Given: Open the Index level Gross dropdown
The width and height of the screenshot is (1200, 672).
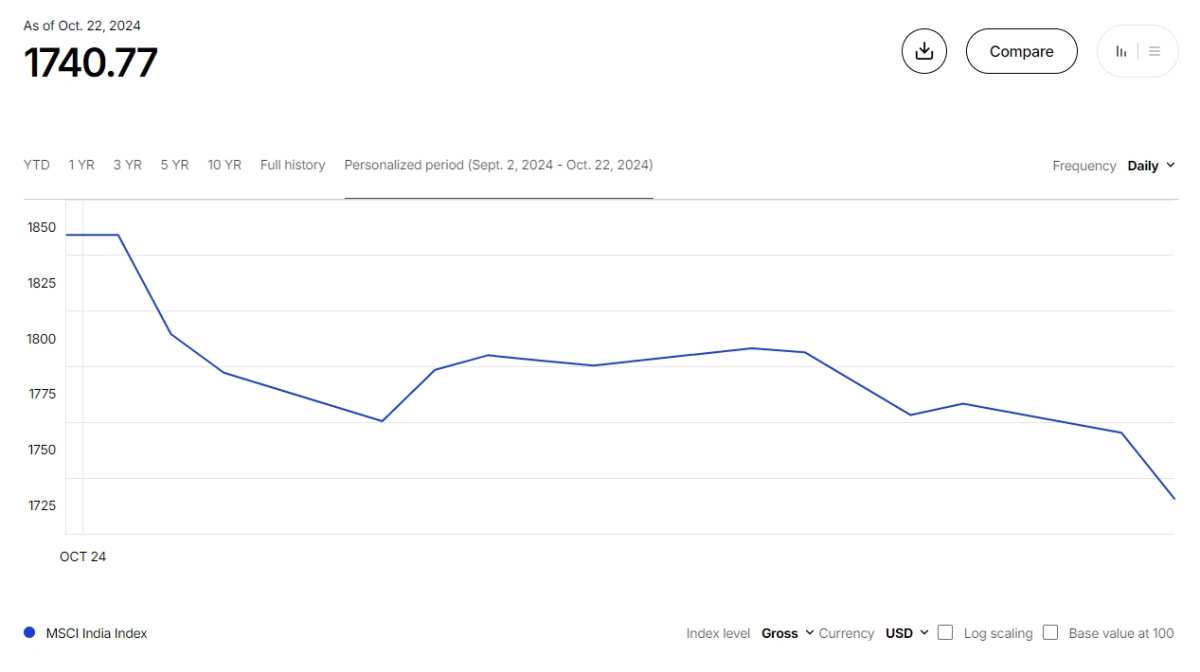Looking at the screenshot, I should coord(788,633).
